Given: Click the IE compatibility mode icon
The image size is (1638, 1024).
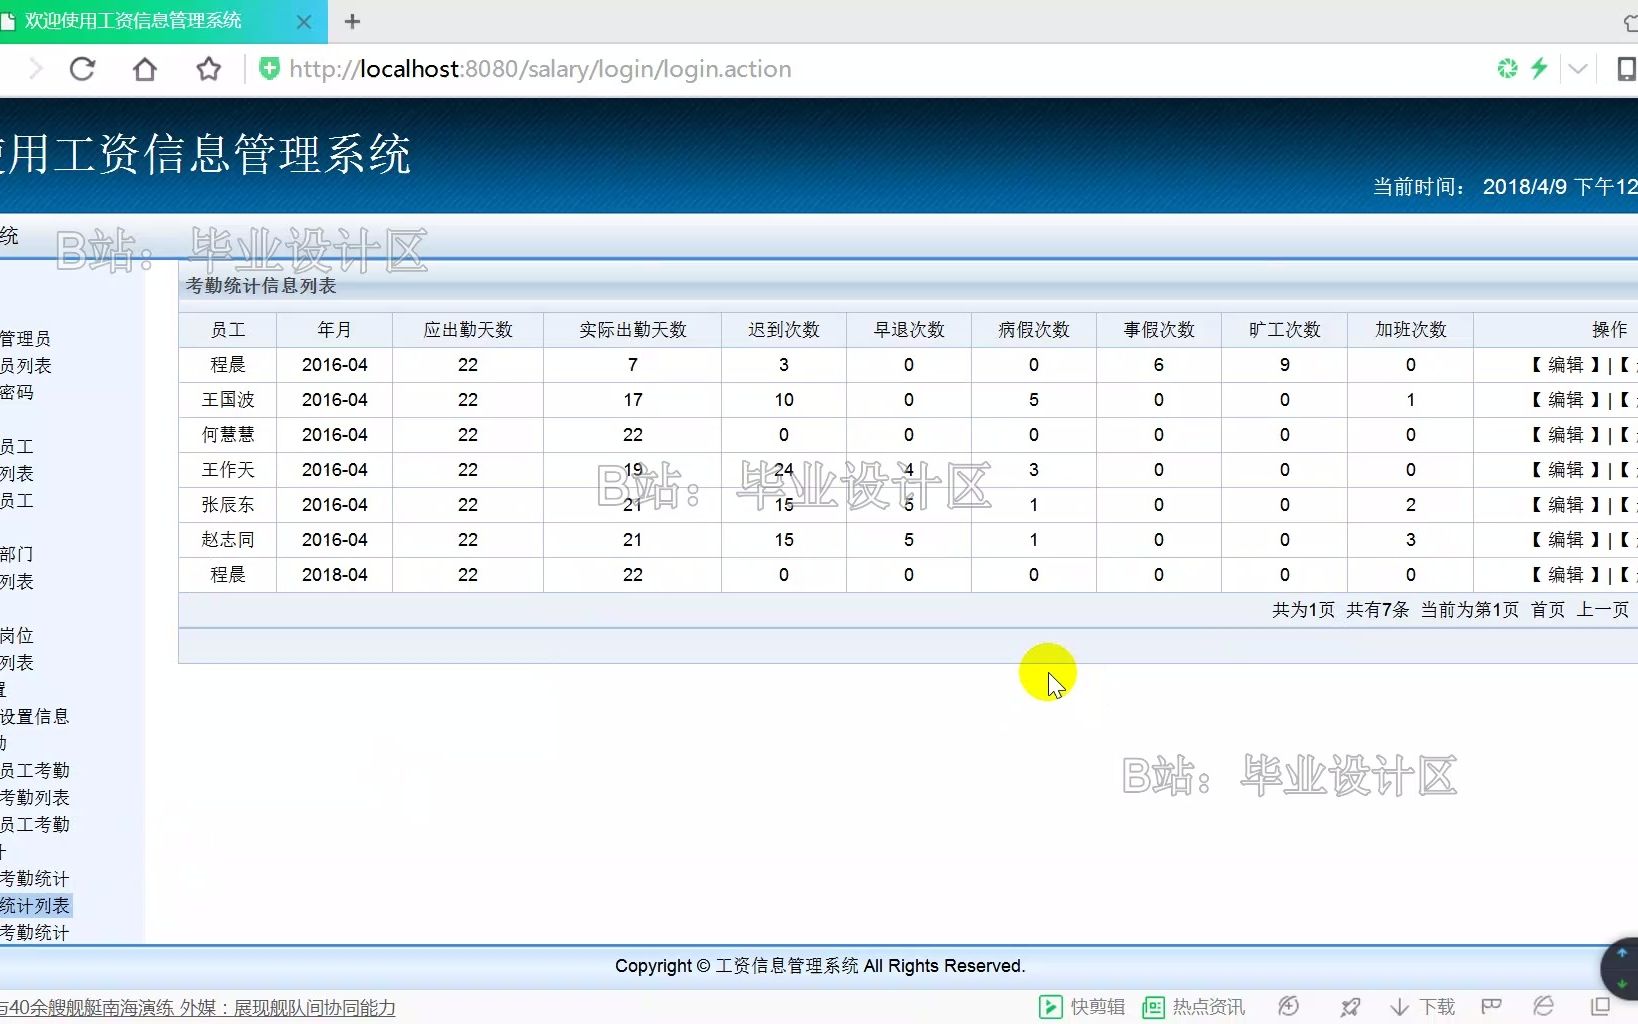Looking at the screenshot, I should pyautogui.click(x=1544, y=1006).
